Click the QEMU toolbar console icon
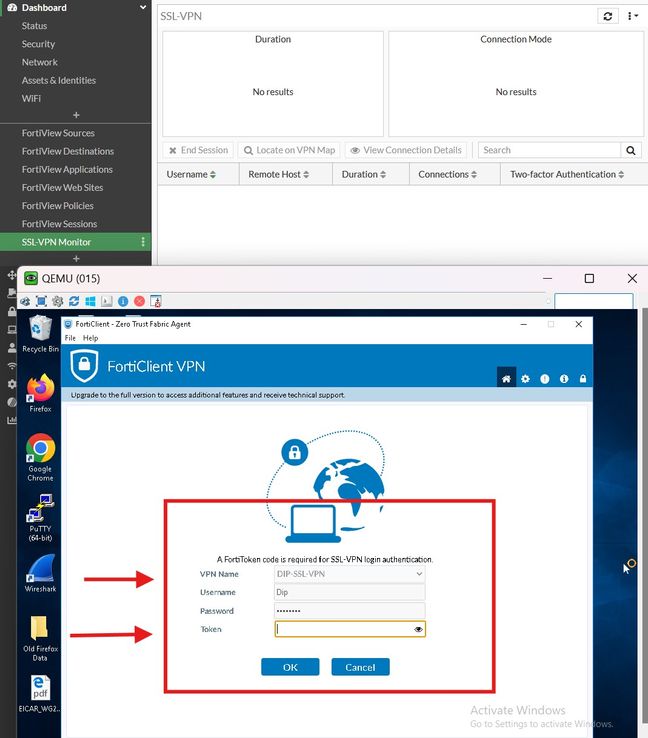Image resolution: width=648 pixels, height=738 pixels. click(x=107, y=301)
